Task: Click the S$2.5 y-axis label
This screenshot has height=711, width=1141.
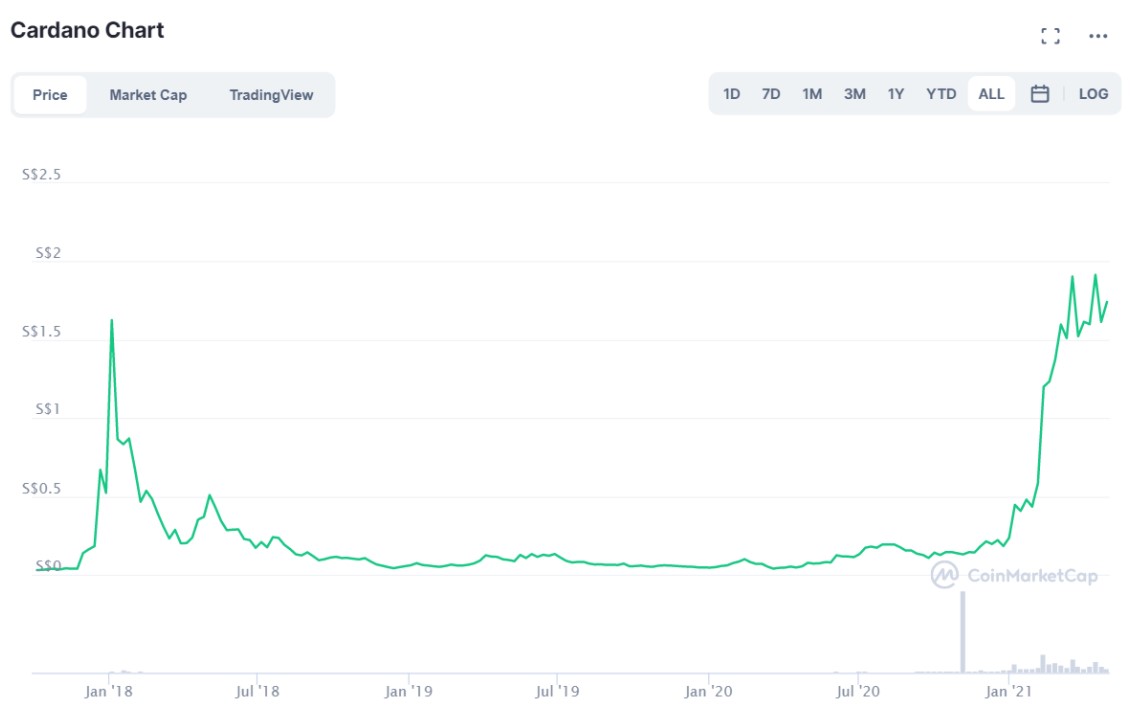Action: click(41, 175)
